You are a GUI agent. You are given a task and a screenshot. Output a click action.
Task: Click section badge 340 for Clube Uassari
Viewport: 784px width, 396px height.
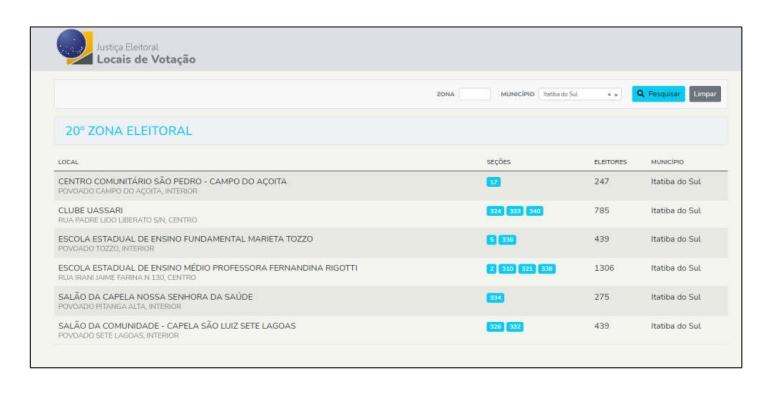tap(534, 211)
